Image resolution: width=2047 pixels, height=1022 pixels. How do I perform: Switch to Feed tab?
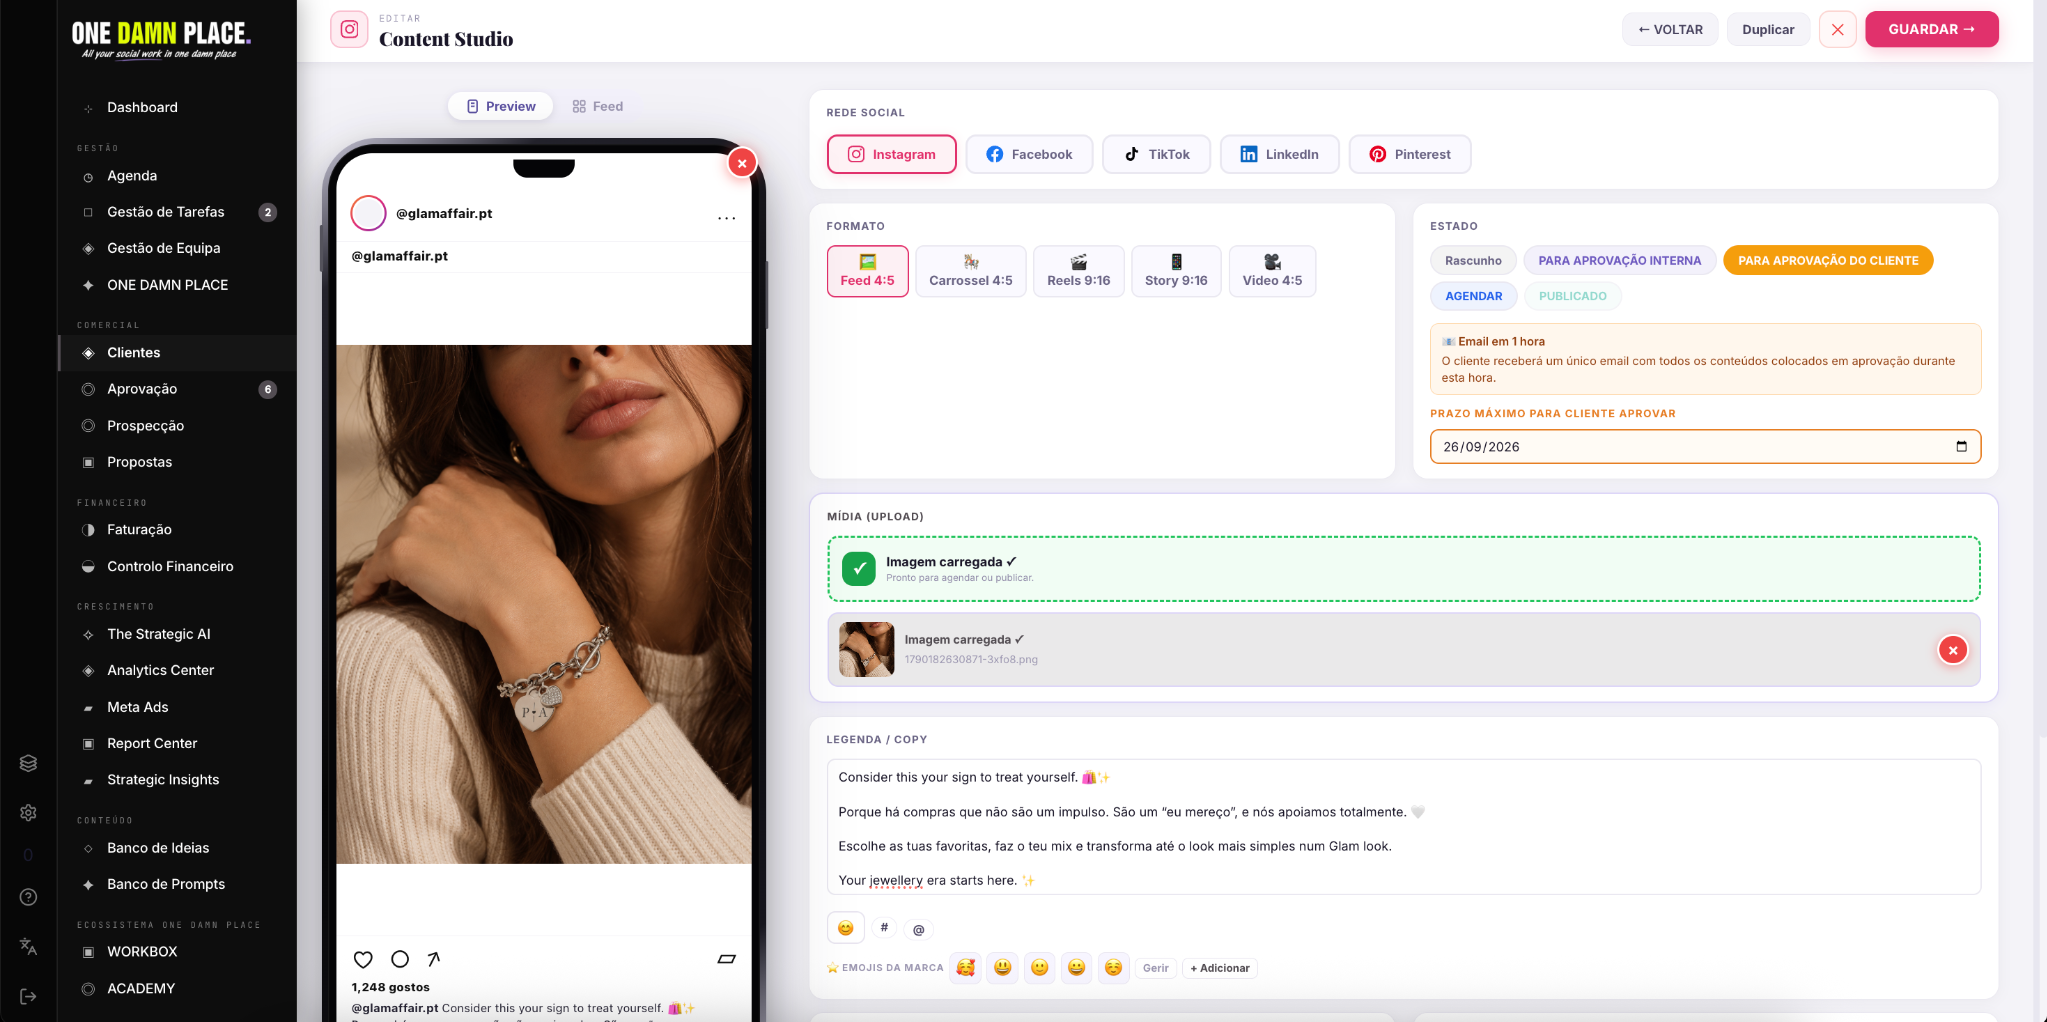pyautogui.click(x=598, y=106)
